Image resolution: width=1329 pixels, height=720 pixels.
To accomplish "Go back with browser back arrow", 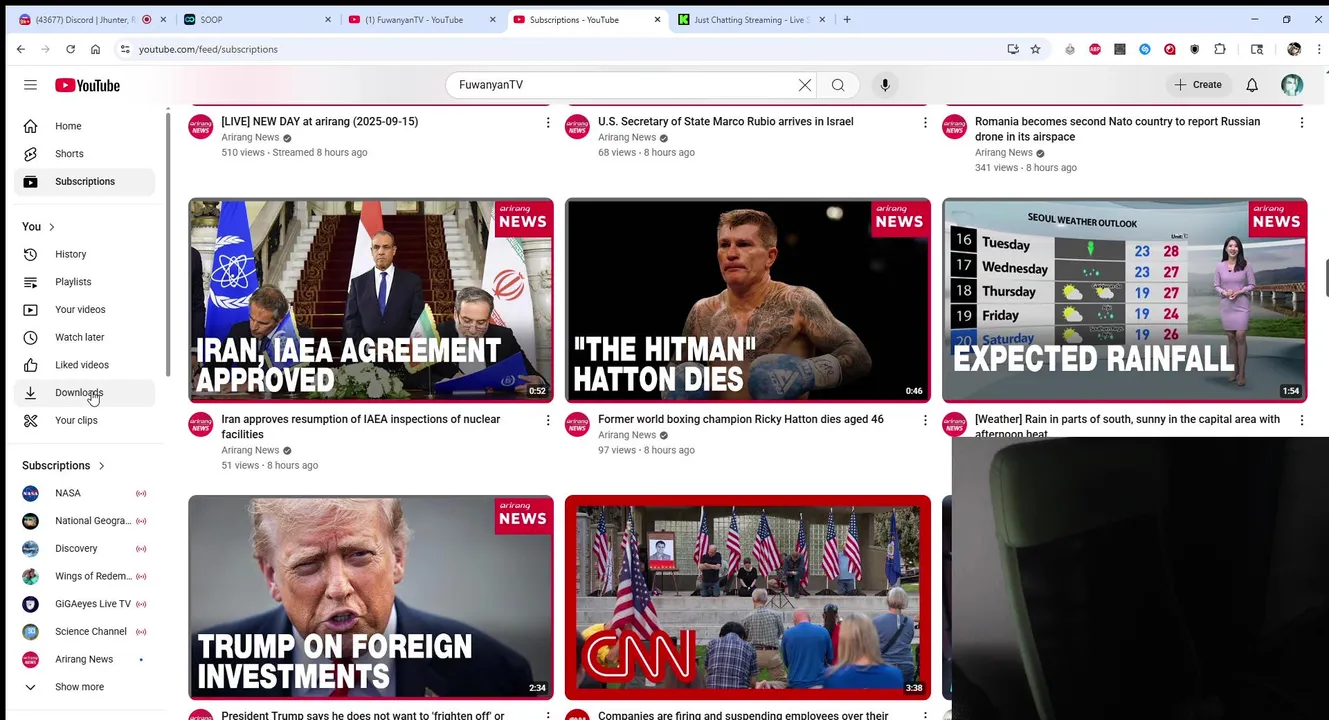I will click(x=21, y=49).
